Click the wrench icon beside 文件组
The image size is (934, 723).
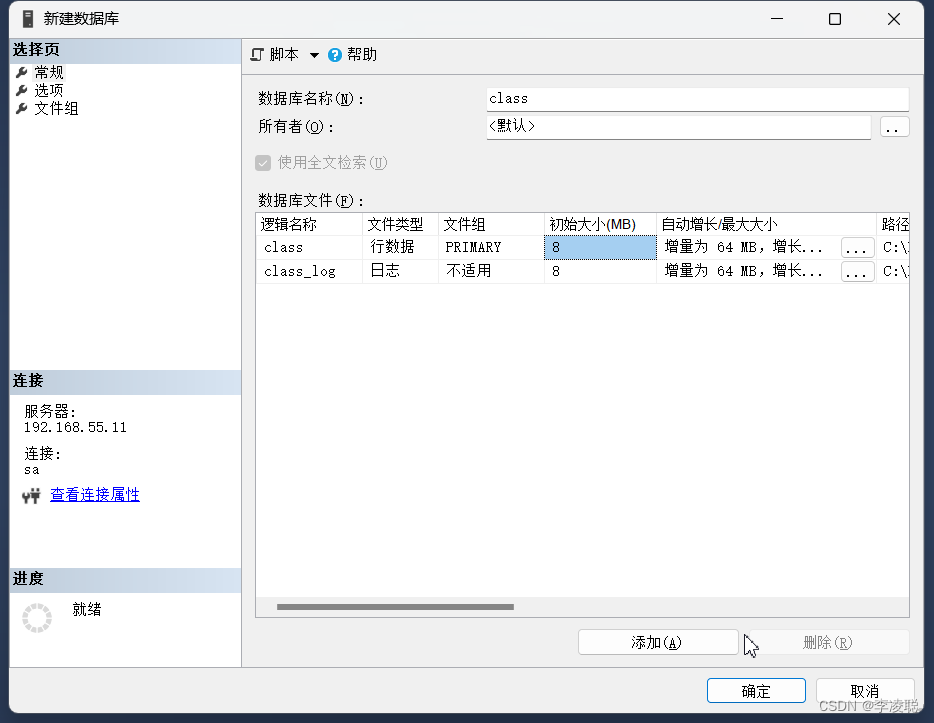[x=22, y=108]
